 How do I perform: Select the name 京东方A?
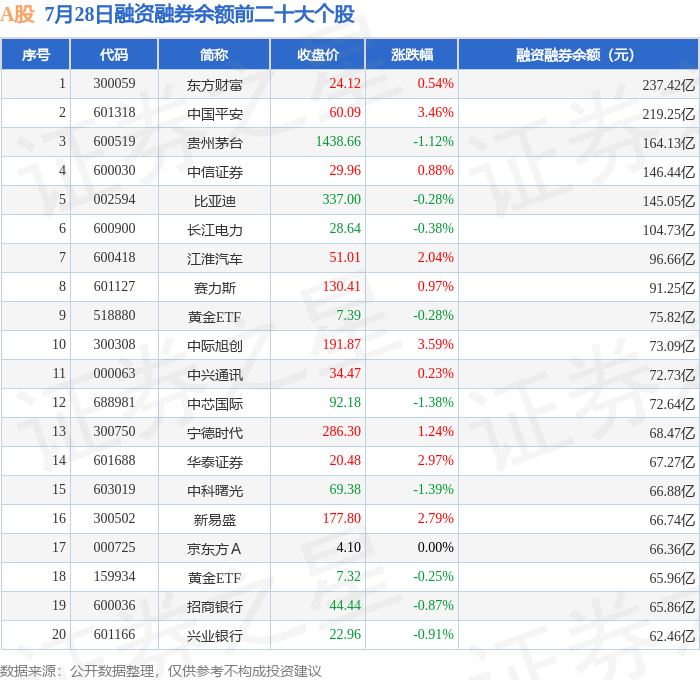214,549
